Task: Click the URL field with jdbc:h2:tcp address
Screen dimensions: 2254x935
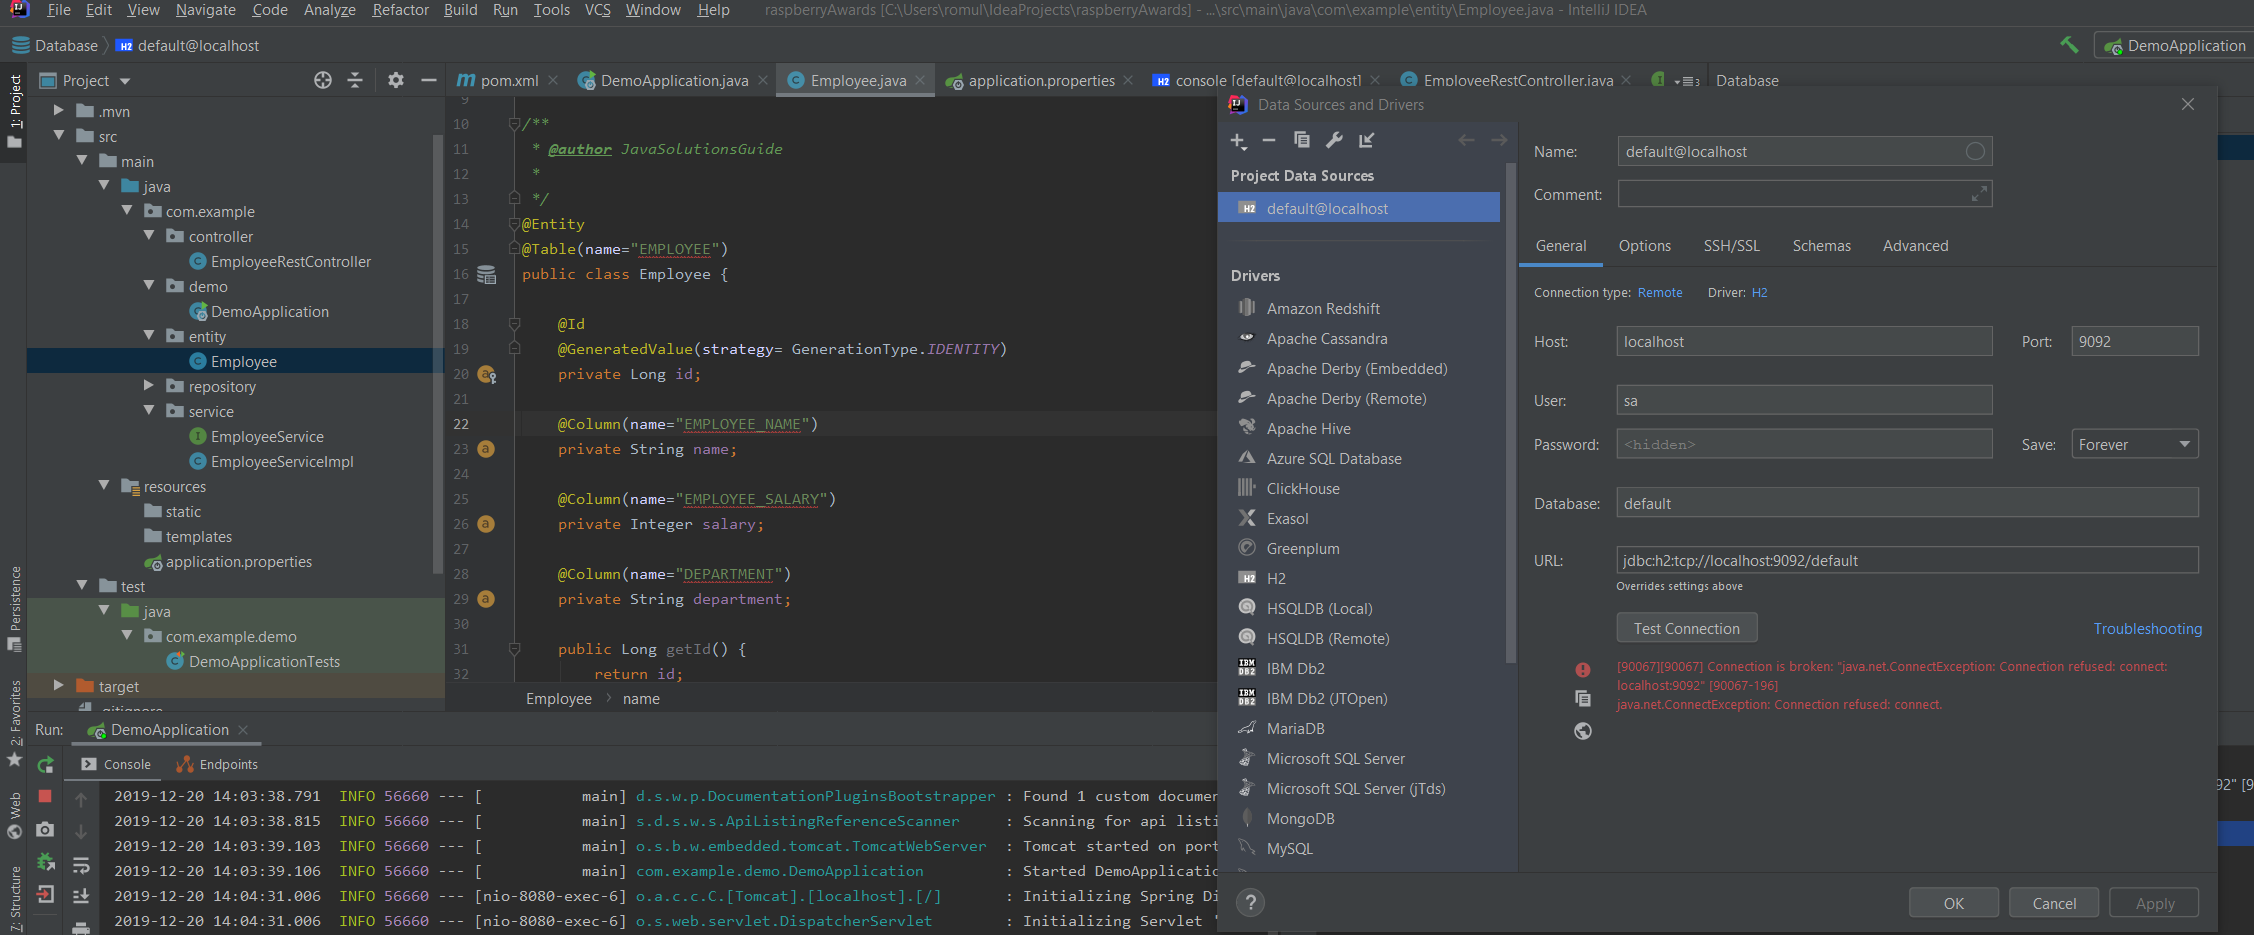Action: pyautogui.click(x=1907, y=560)
